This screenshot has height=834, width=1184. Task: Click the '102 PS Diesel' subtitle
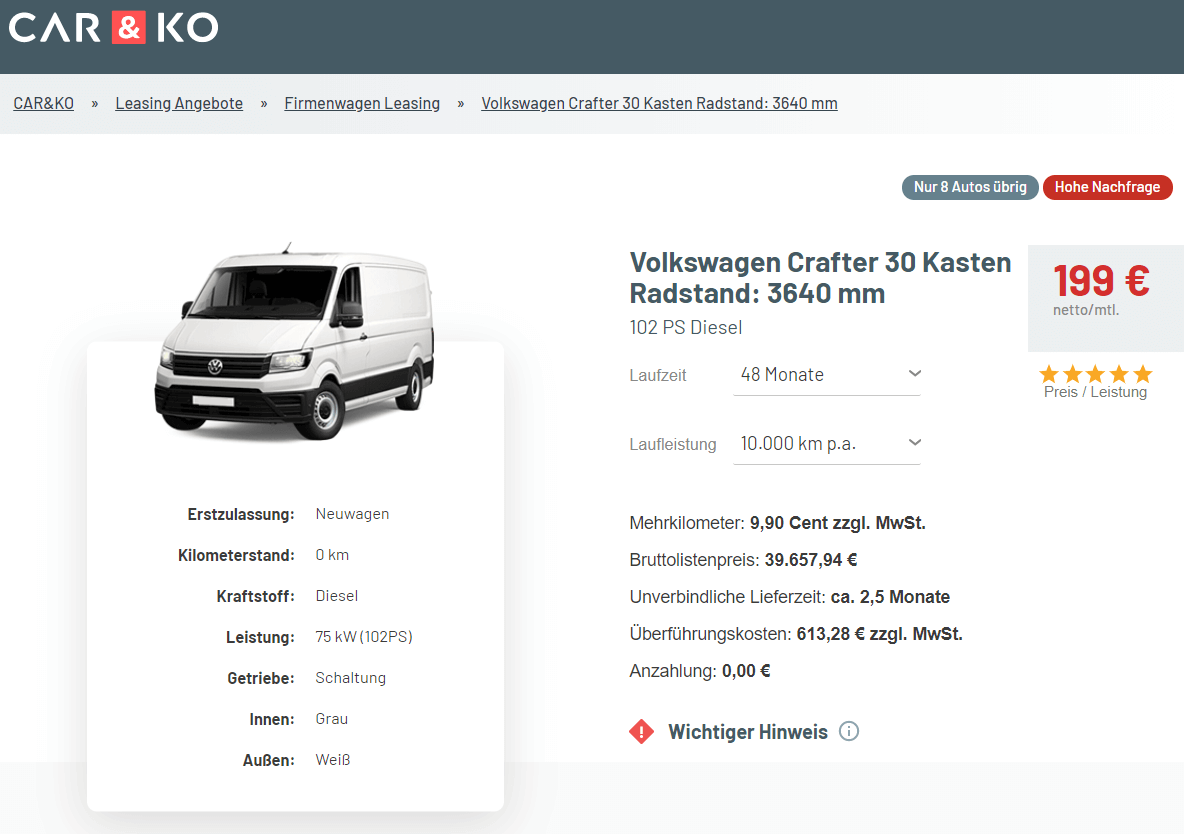tap(686, 327)
